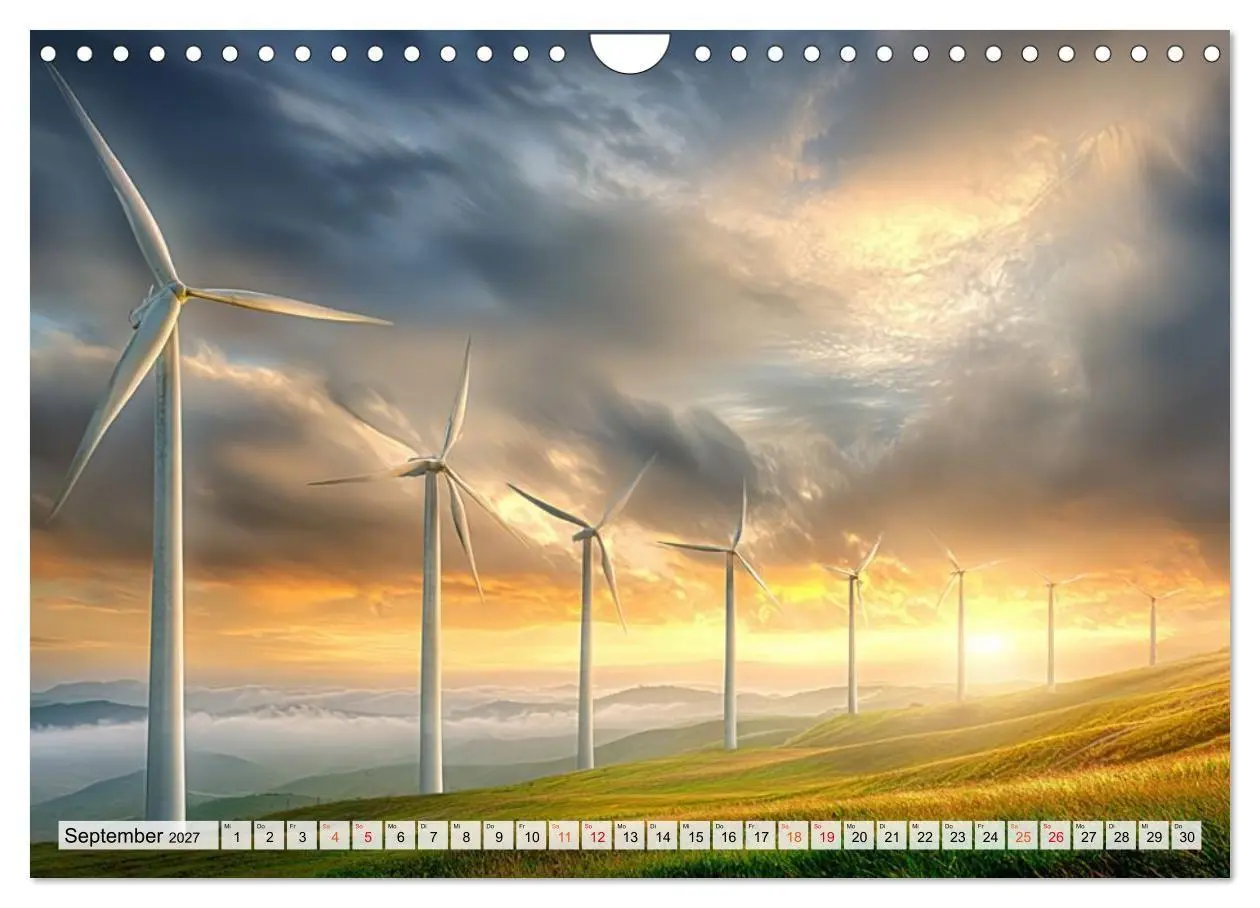Select day 10 (Fr) in the calendar strip

[x=531, y=836]
